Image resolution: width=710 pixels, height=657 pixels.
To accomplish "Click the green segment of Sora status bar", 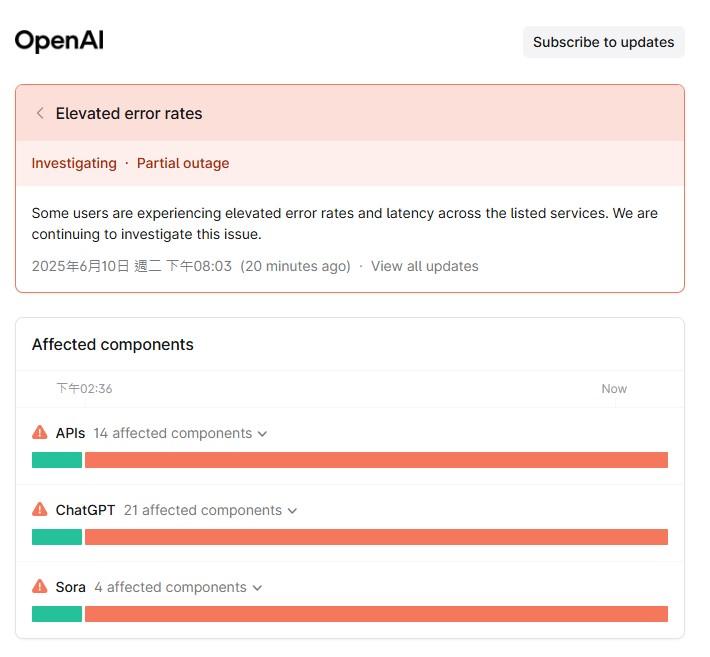I will tap(57, 614).
